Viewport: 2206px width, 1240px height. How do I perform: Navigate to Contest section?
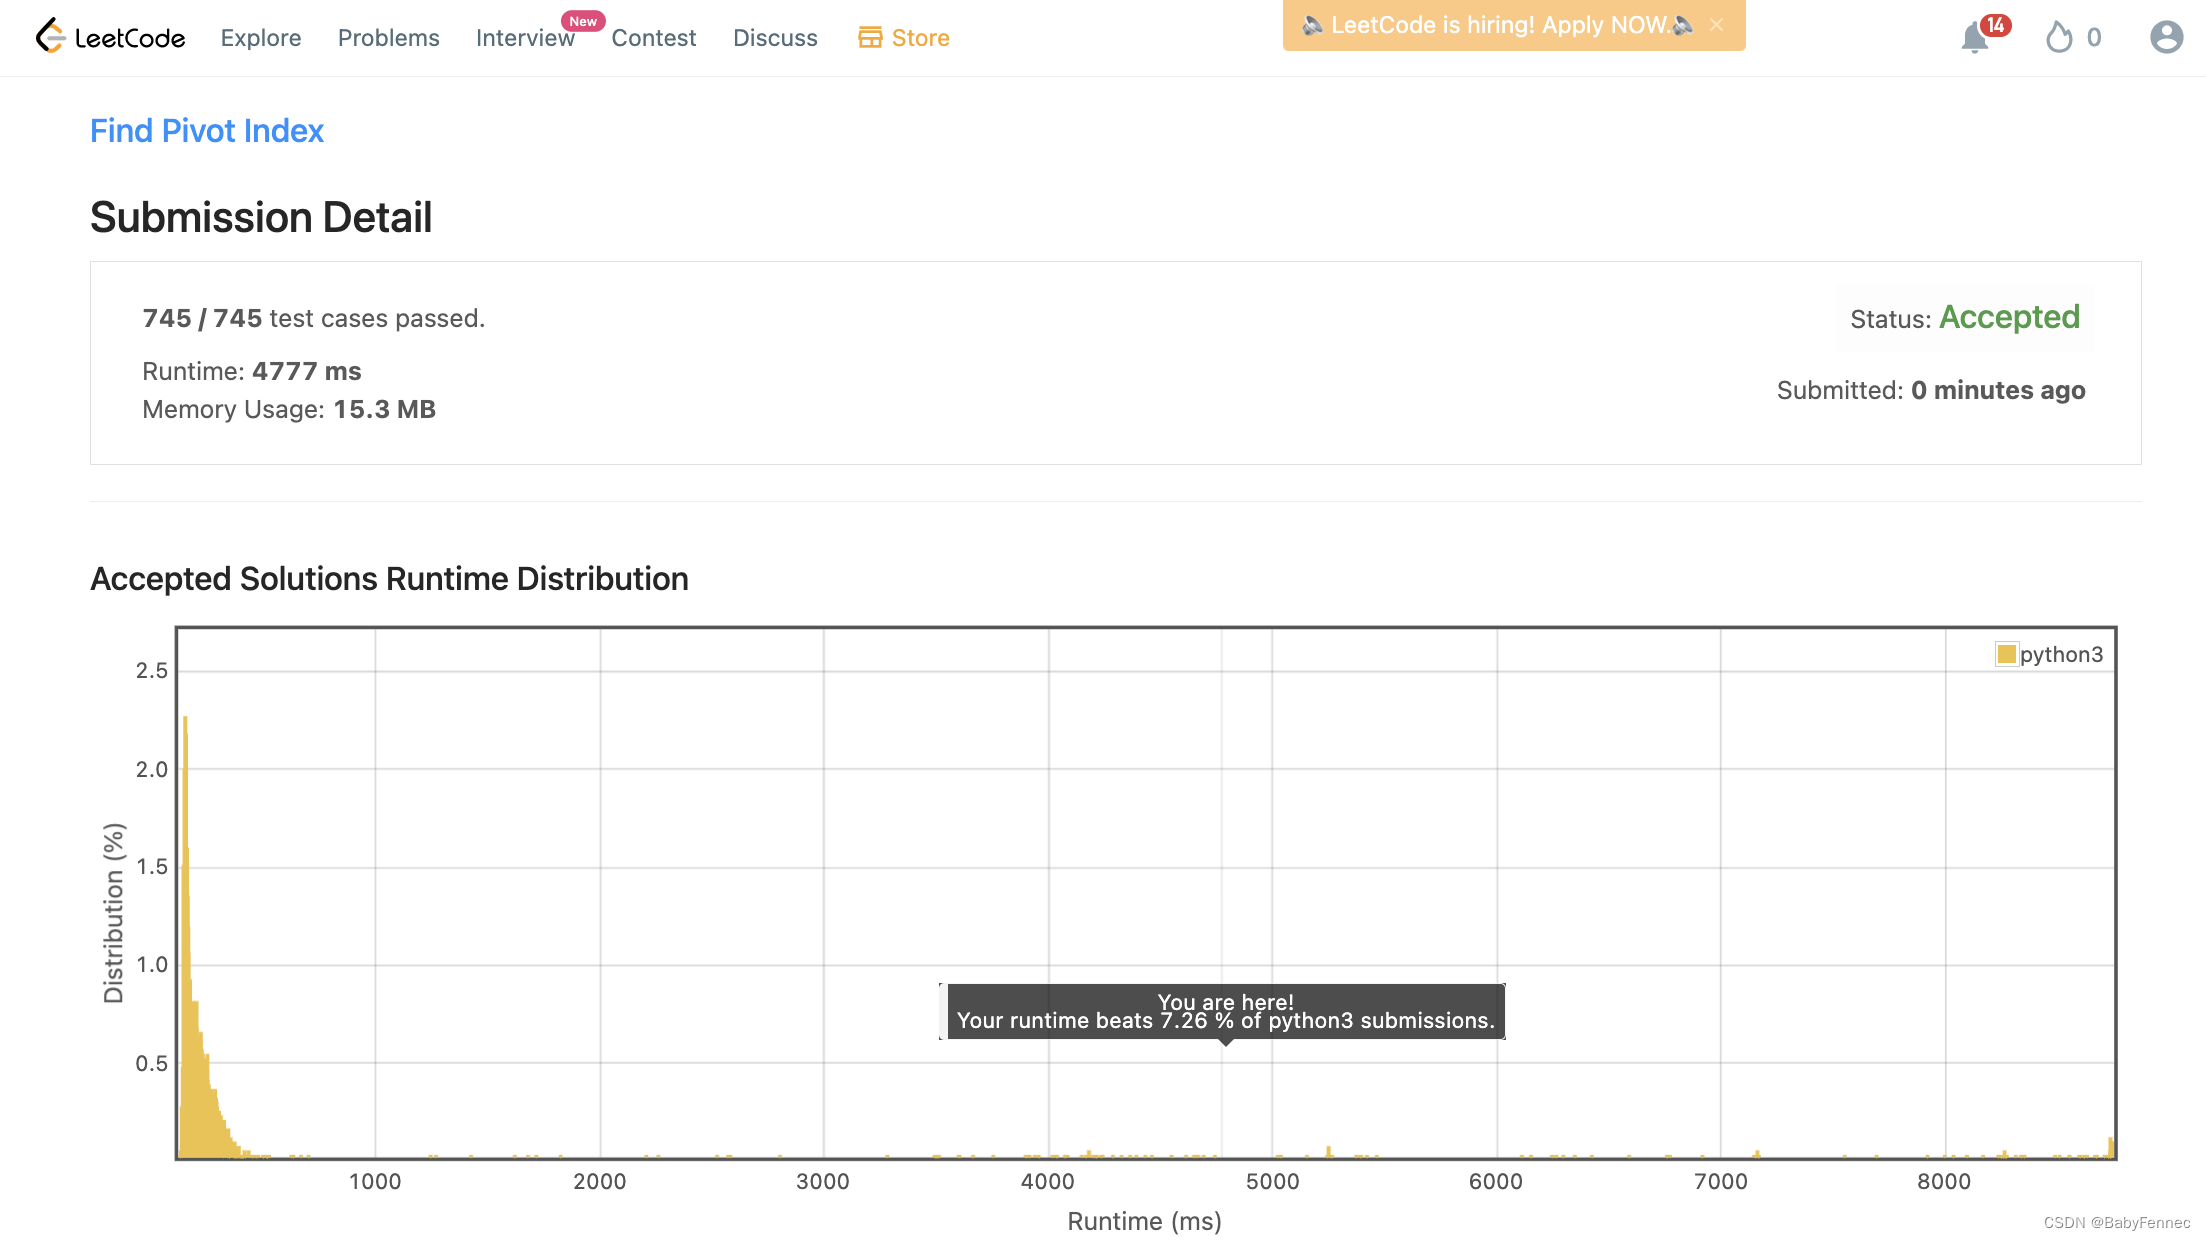pyautogui.click(x=653, y=38)
